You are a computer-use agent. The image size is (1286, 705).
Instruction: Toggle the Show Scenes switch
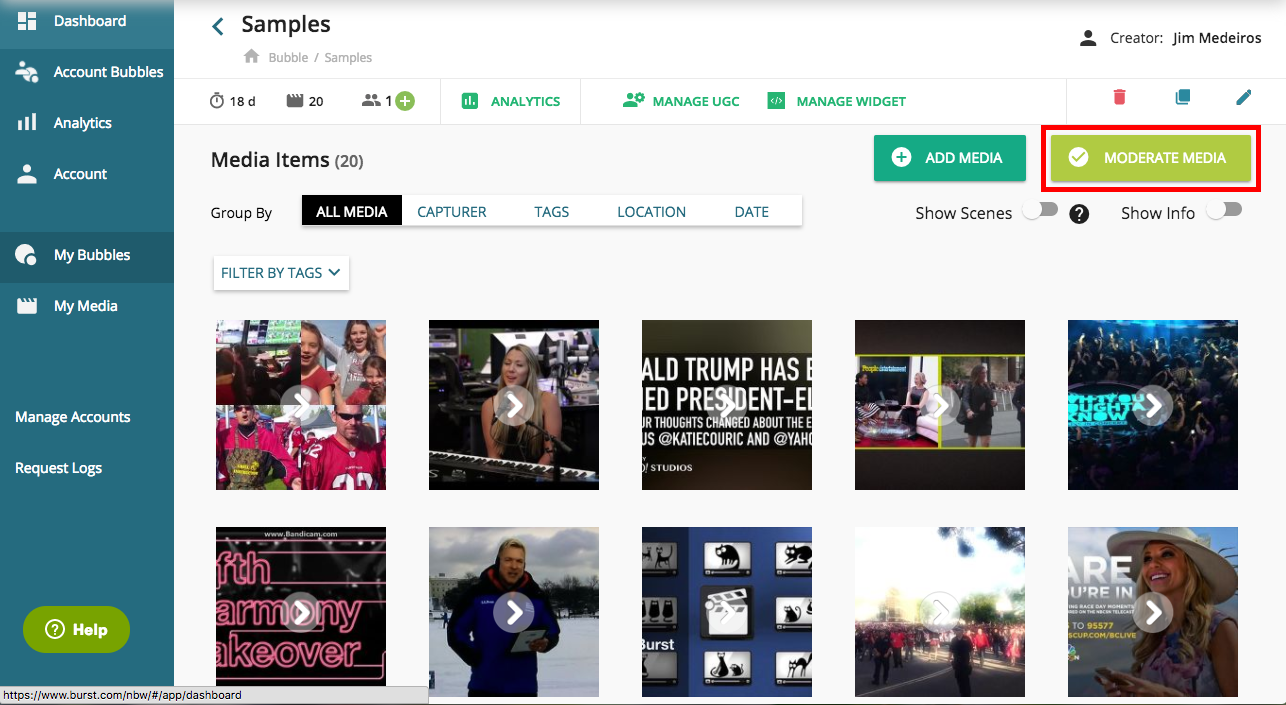[x=1040, y=210]
